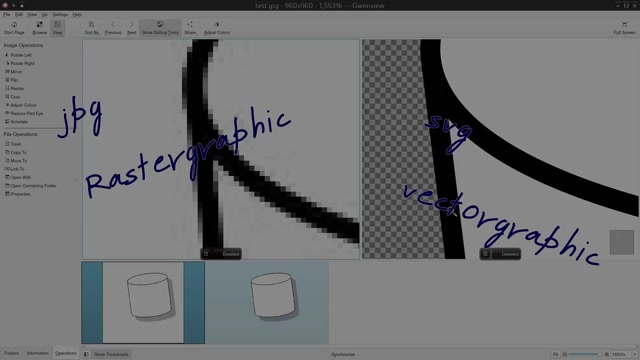This screenshot has width=640, height=360.
Task: Click Annotate in Image Operations
Action: coord(16,122)
